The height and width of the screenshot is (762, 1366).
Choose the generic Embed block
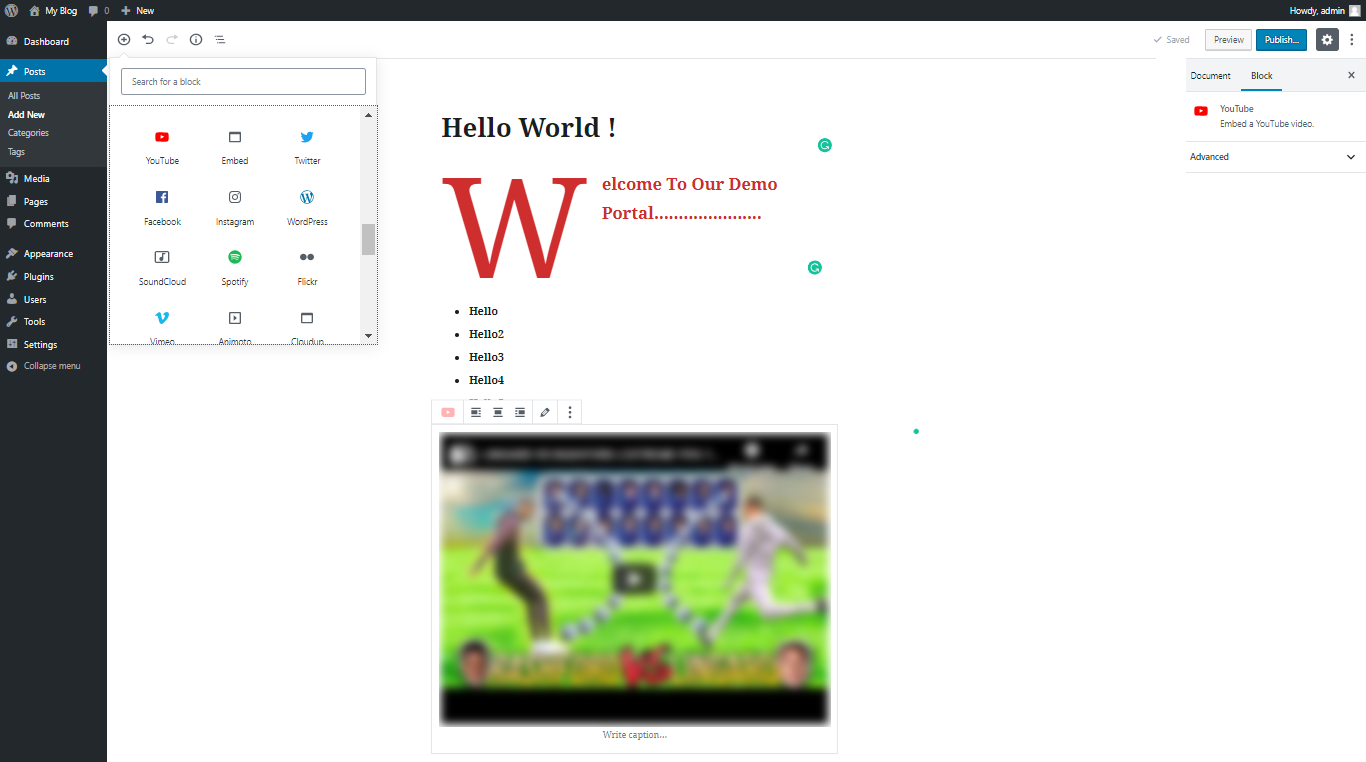pyautogui.click(x=235, y=147)
